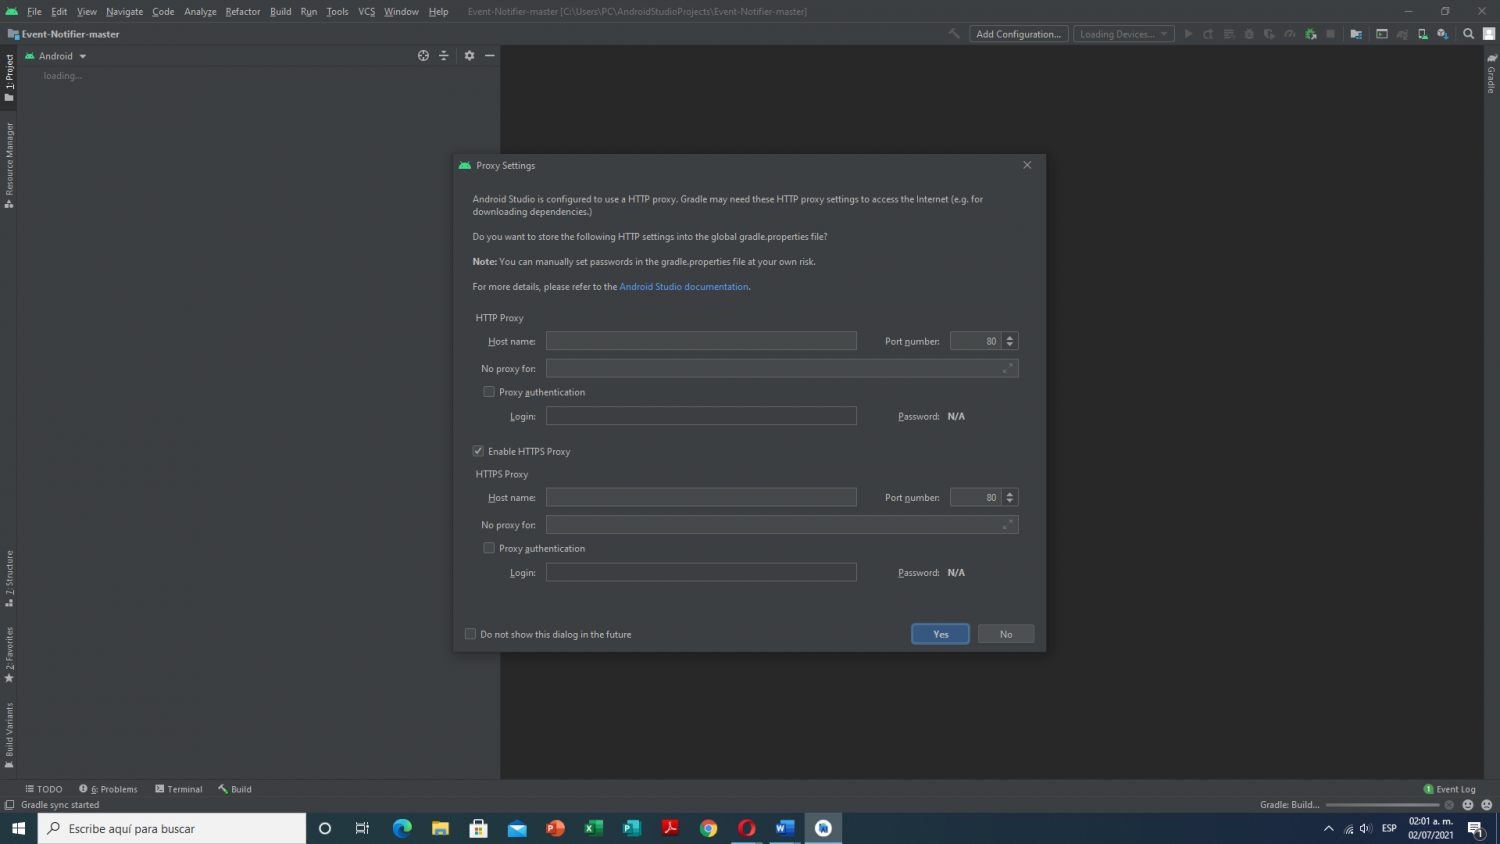Click the happy smiley feedback icon
The width and height of the screenshot is (1500, 844).
tap(1468, 805)
